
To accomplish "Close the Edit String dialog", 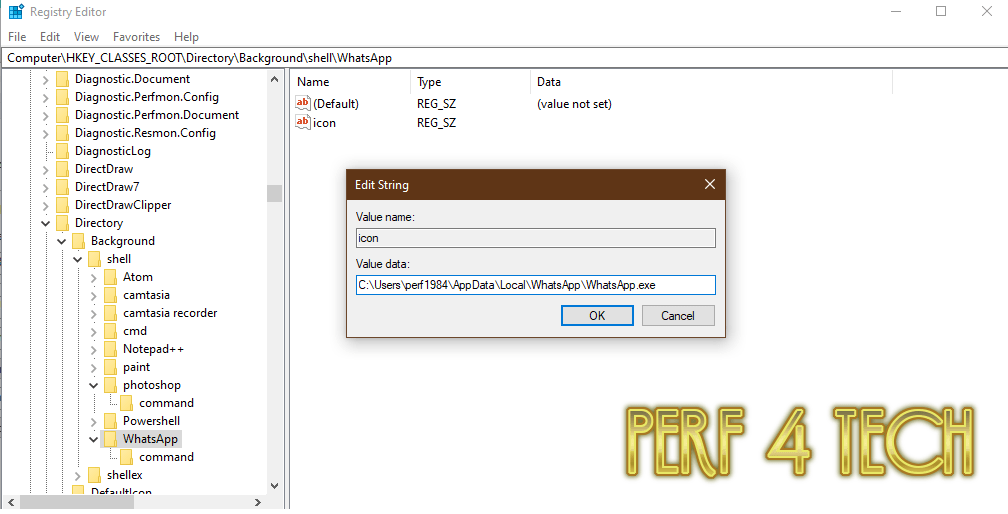I will pos(710,184).
